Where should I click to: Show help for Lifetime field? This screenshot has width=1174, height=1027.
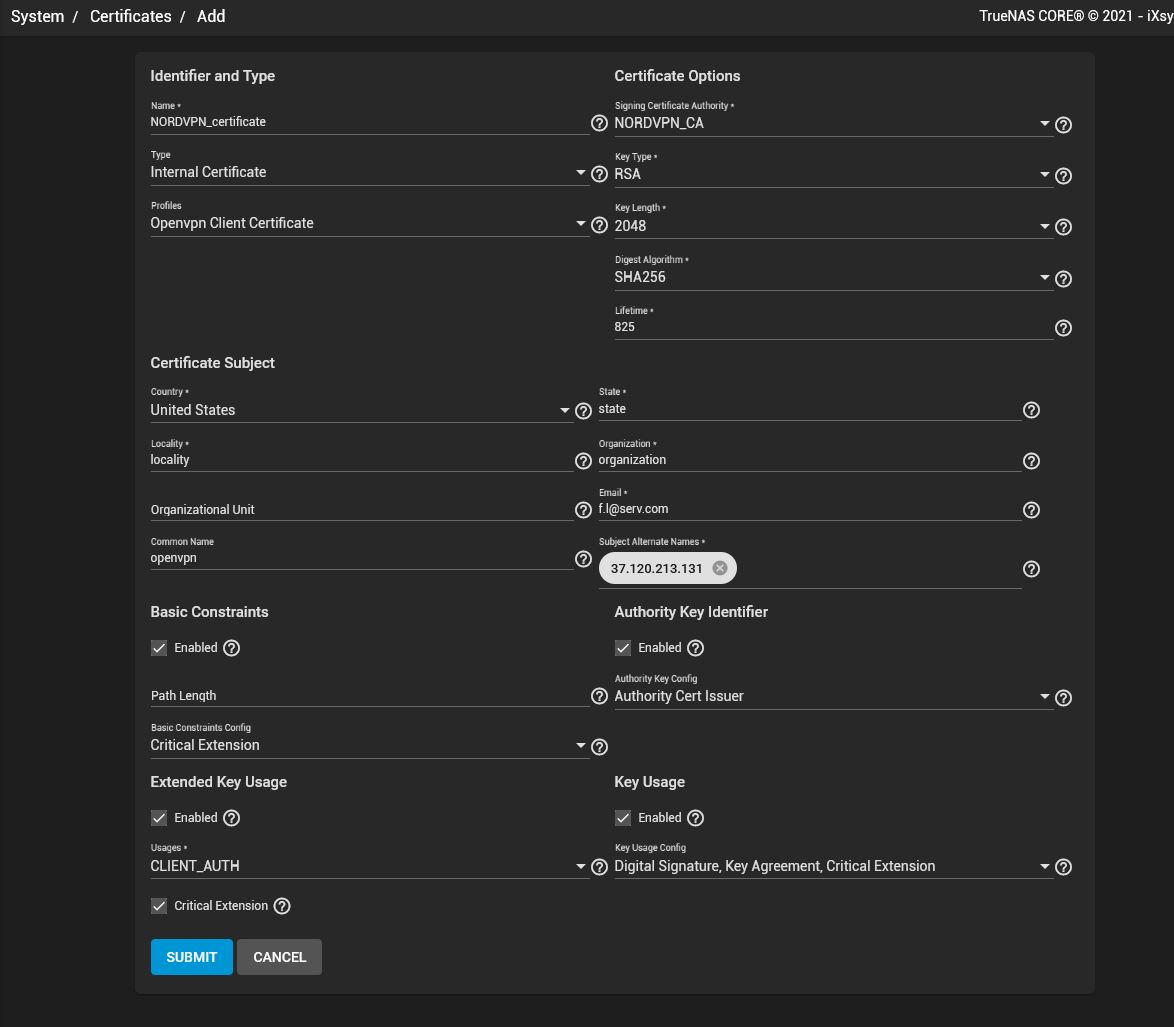[1063, 328]
